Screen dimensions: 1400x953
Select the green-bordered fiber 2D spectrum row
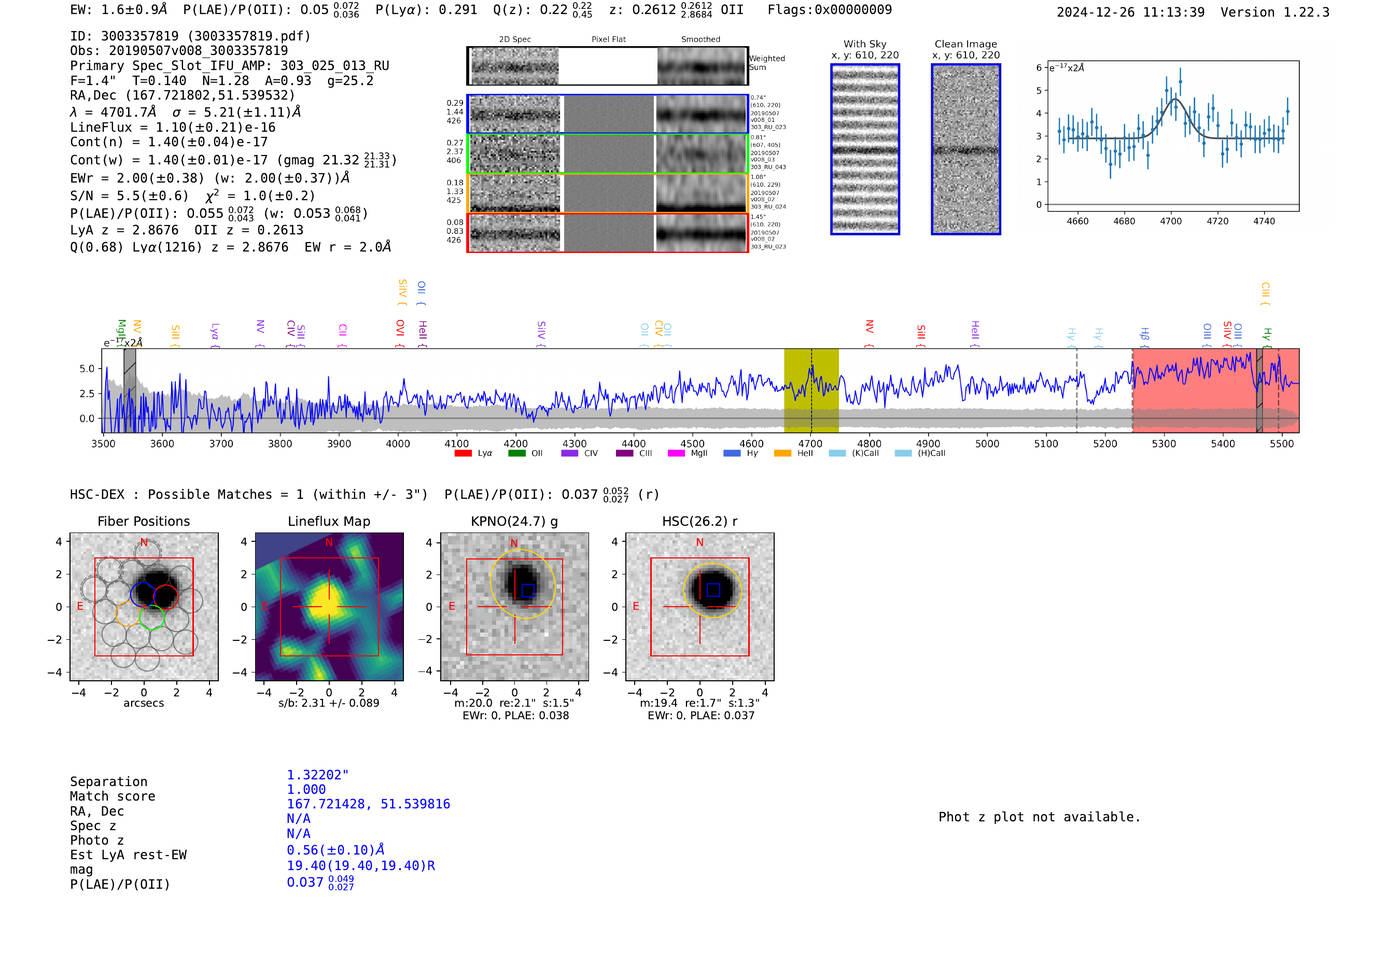point(607,154)
